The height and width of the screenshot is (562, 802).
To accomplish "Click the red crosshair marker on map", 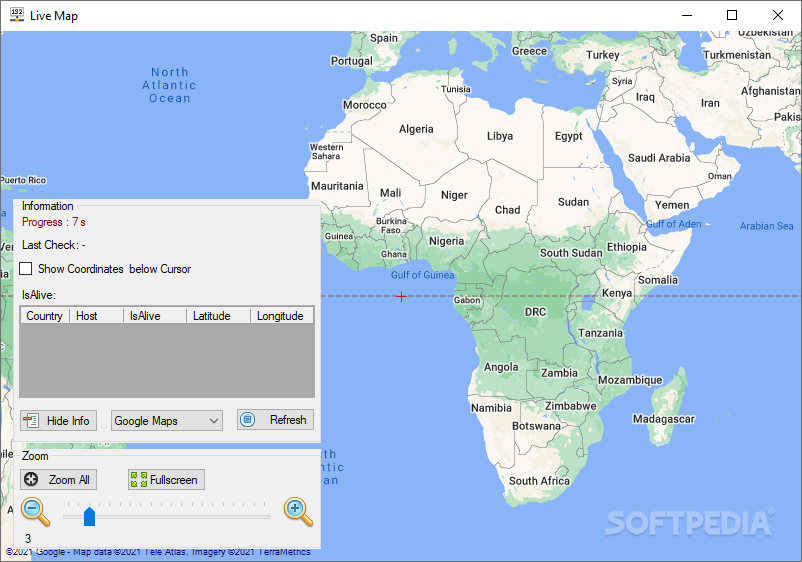I will (x=402, y=296).
